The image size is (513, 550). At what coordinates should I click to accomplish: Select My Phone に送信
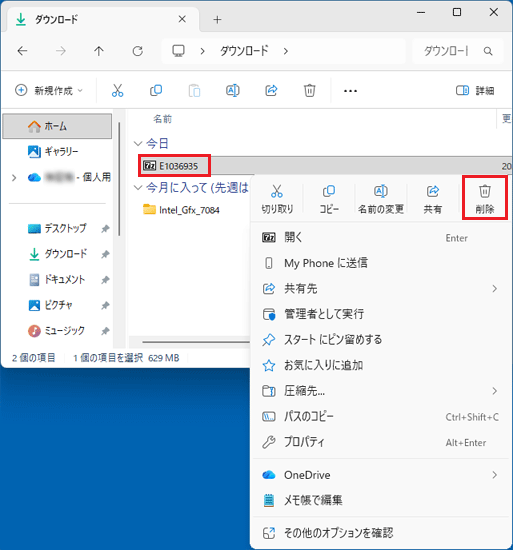pos(380,263)
